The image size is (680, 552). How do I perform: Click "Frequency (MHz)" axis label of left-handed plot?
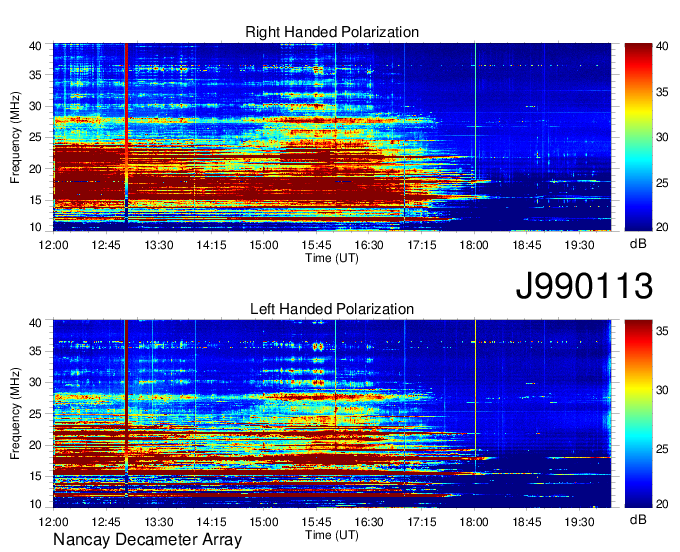click(15, 414)
